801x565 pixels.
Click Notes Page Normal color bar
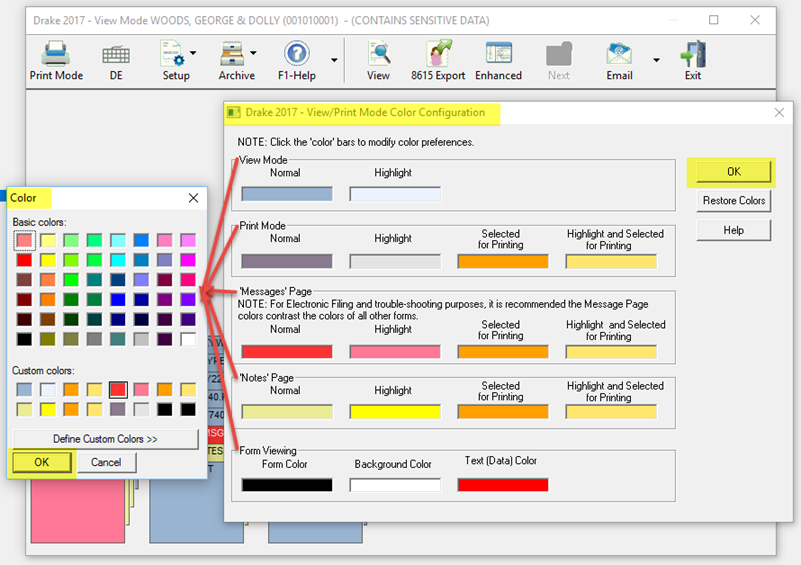287,412
